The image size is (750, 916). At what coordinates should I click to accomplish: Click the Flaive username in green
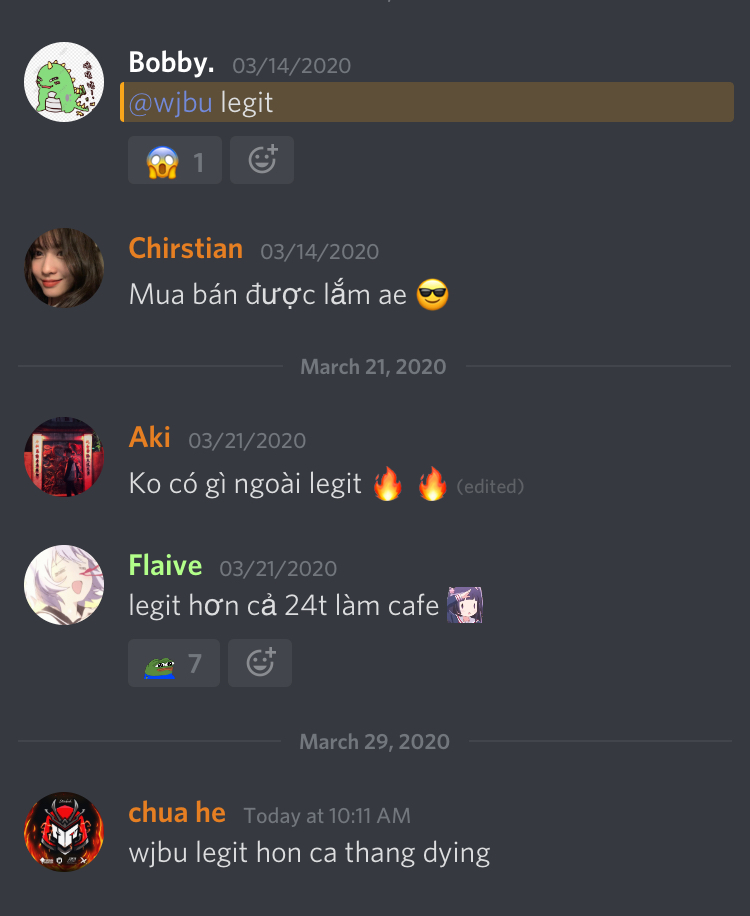click(x=165, y=565)
